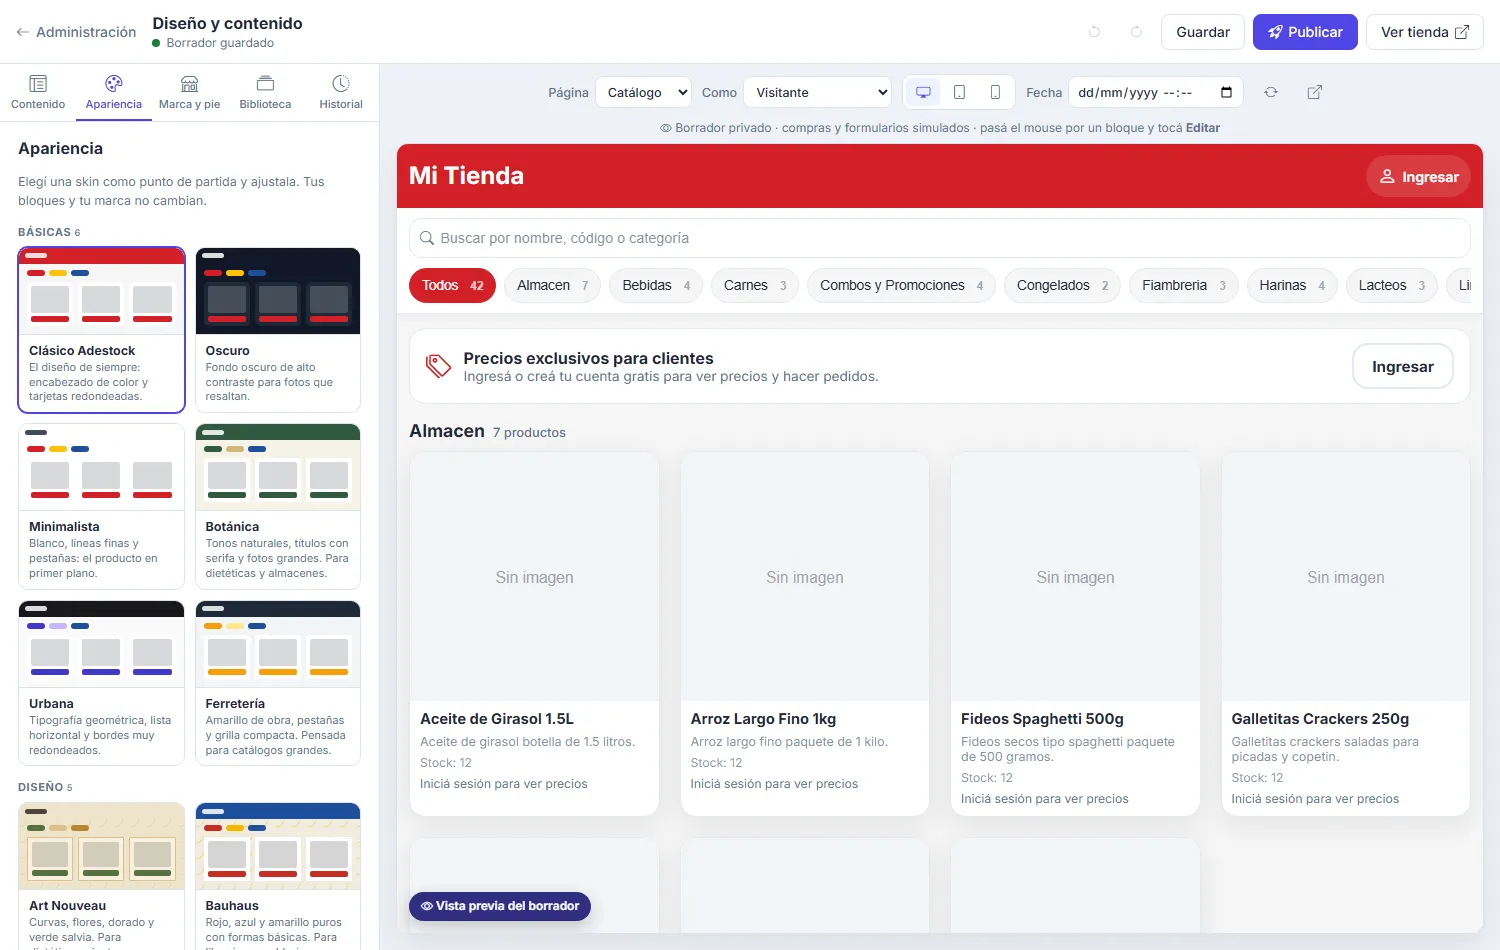Select the Apariencia tab

(x=114, y=92)
